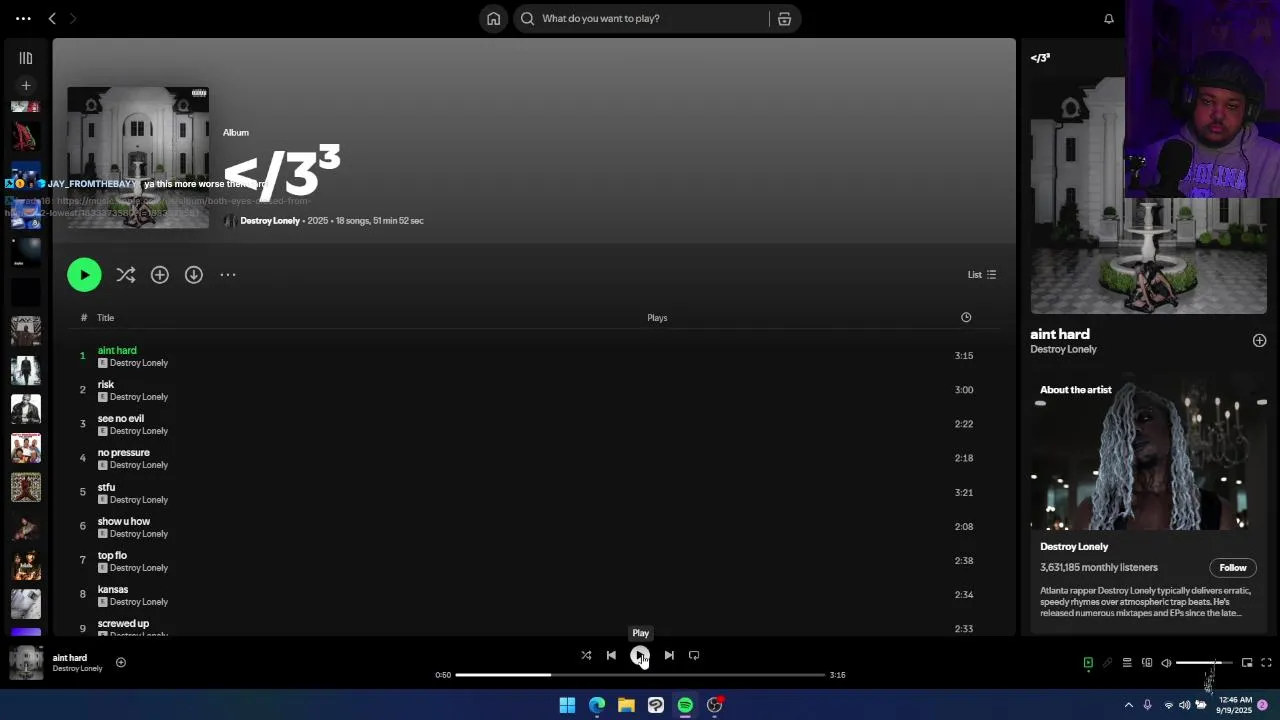
Task: Toggle repeat in the player bar
Action: (x=694, y=656)
